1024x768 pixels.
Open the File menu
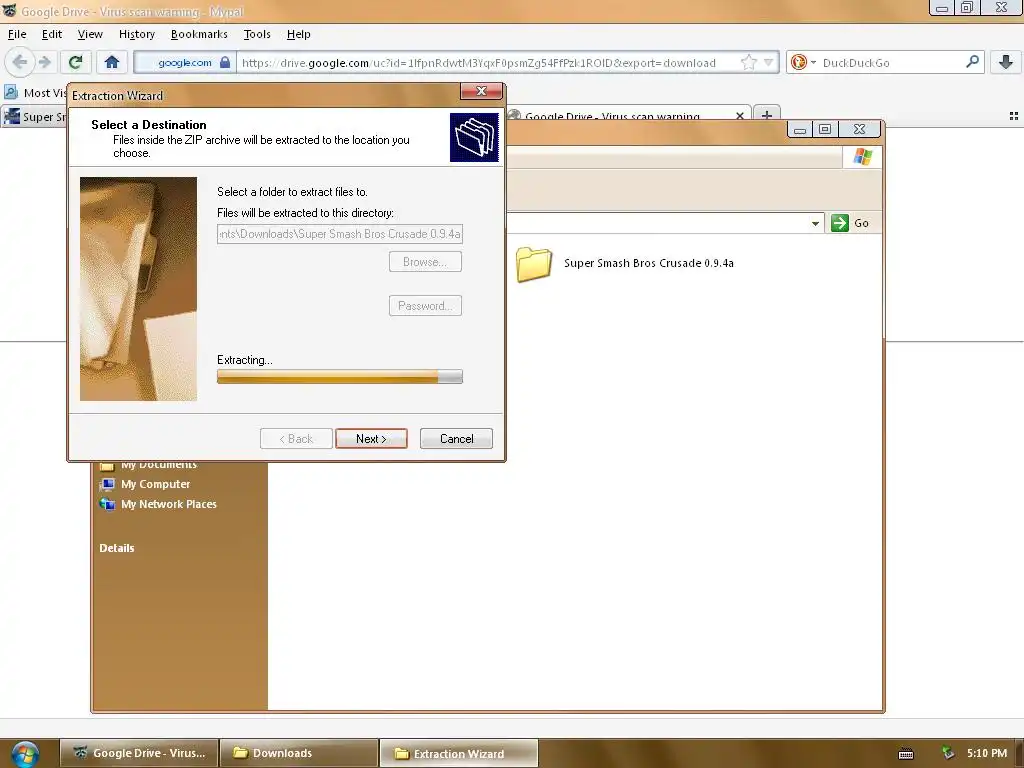click(x=17, y=34)
